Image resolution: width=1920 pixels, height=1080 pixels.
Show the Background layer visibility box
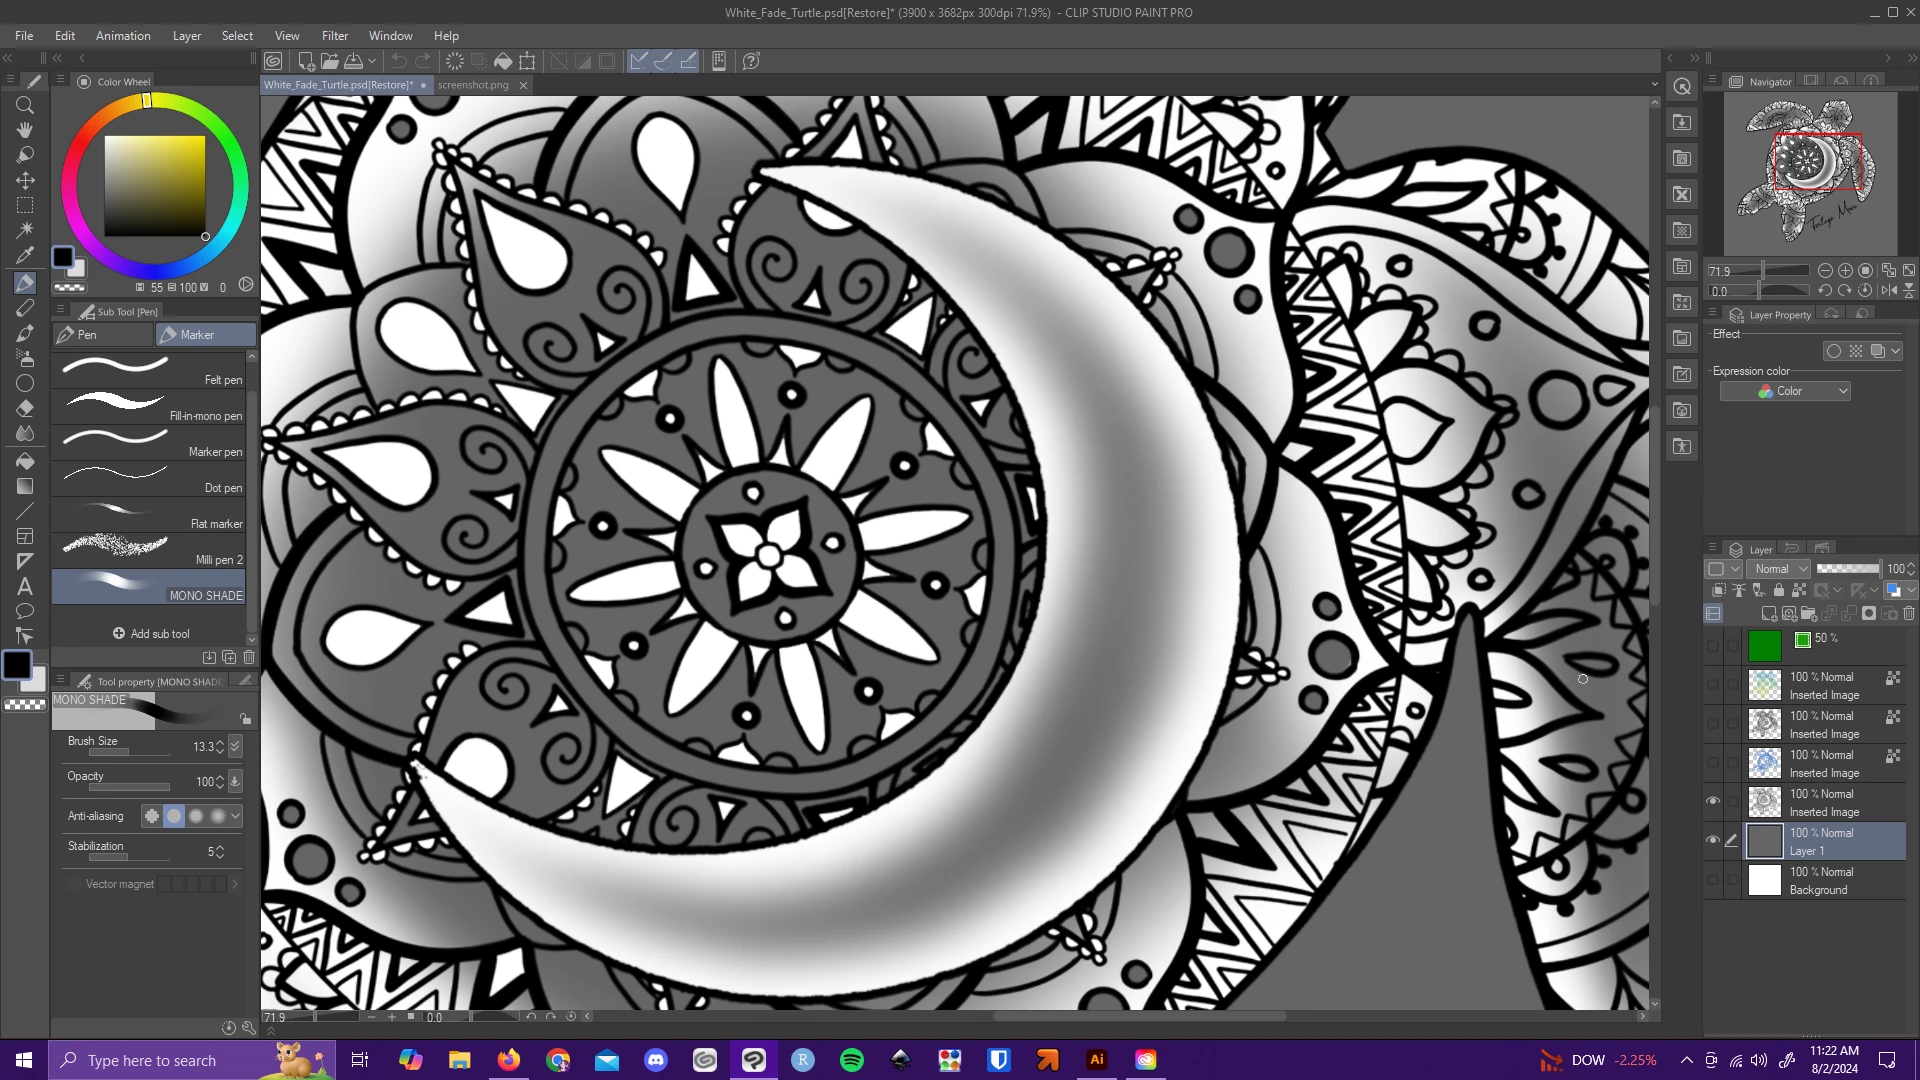coord(1712,880)
